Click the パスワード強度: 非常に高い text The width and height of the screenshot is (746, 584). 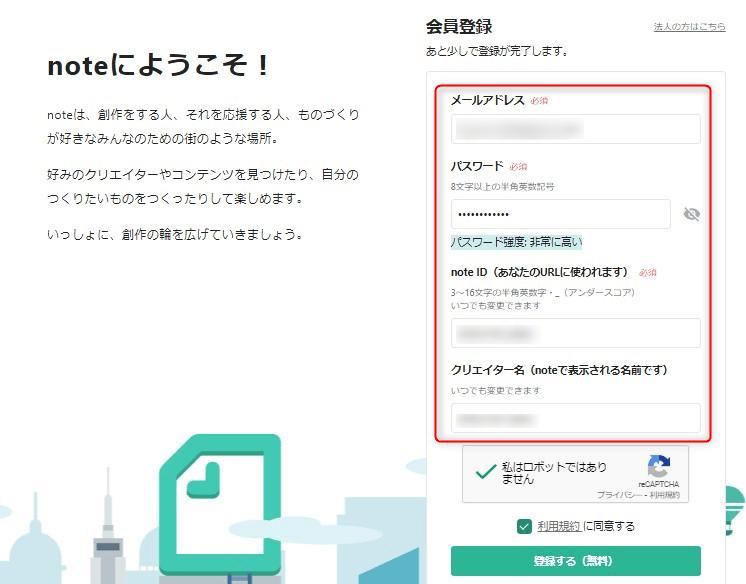click(516, 242)
